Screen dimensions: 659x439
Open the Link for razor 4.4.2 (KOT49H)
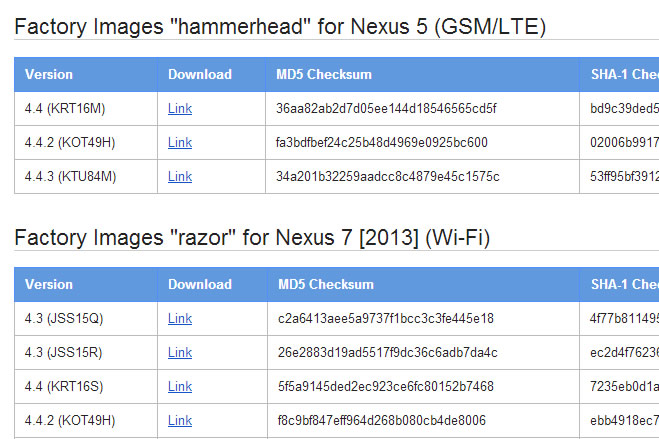pyautogui.click(x=180, y=421)
